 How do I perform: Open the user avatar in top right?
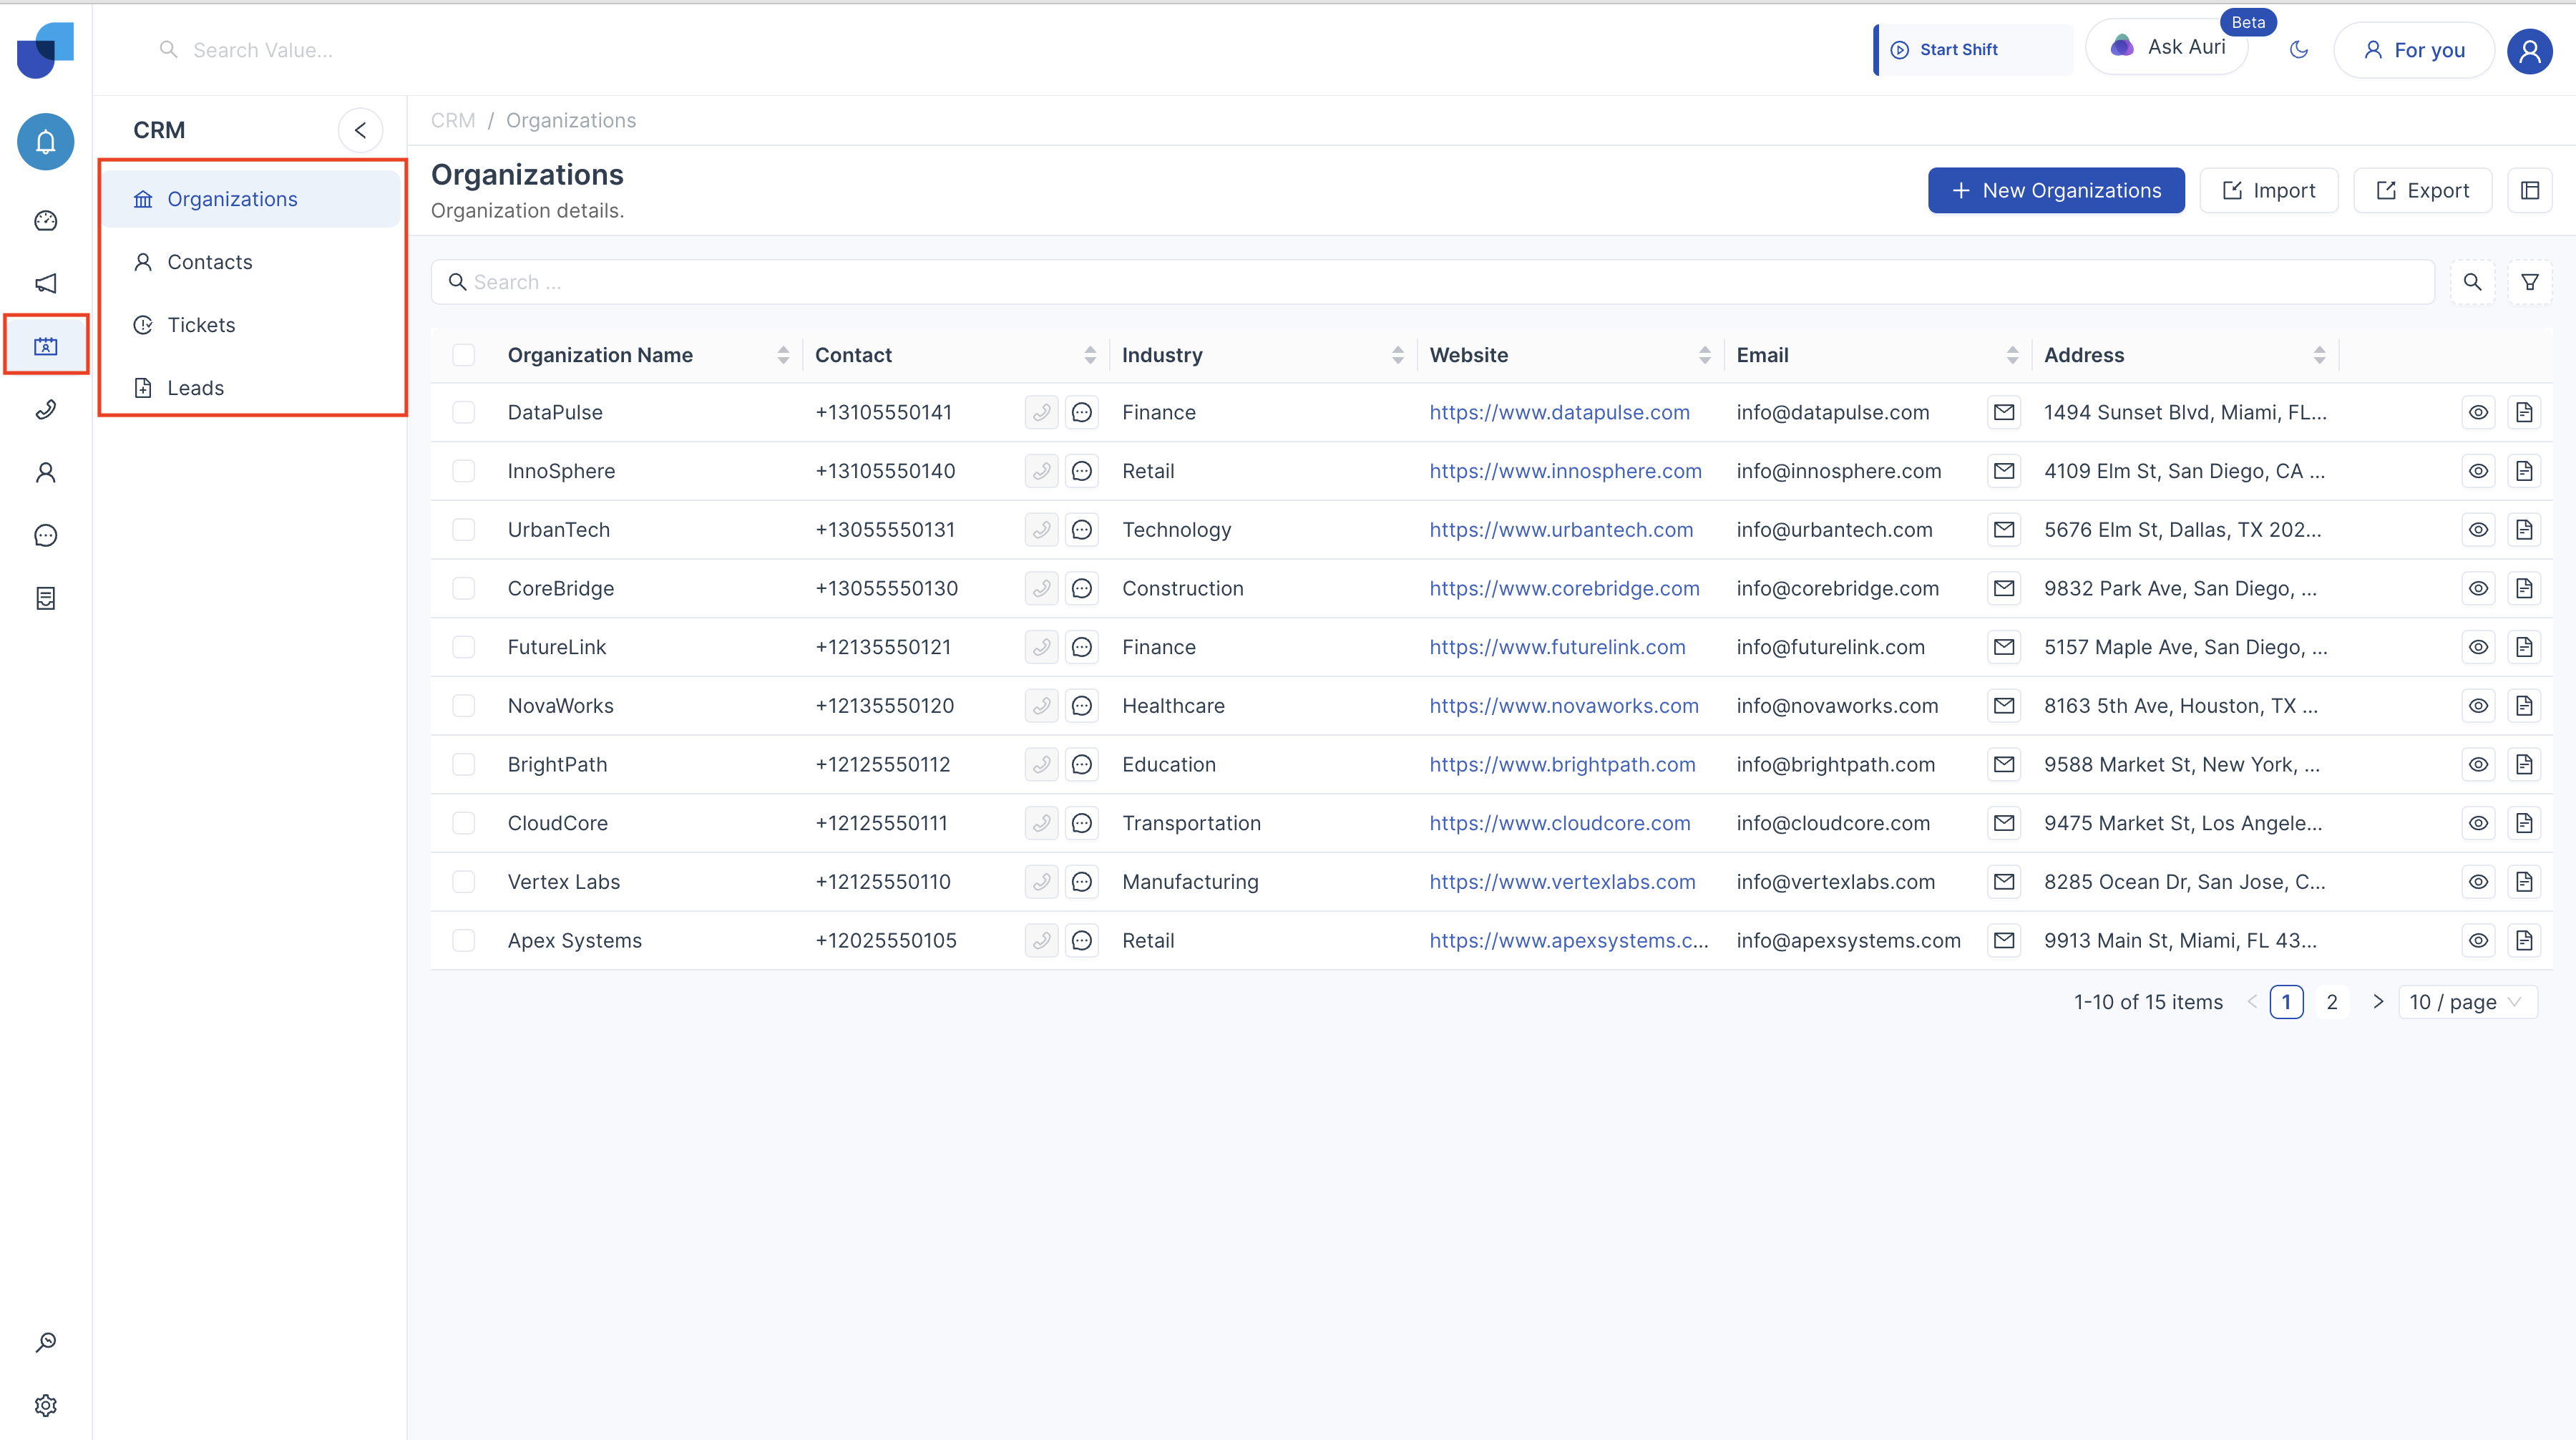[x=2530, y=50]
